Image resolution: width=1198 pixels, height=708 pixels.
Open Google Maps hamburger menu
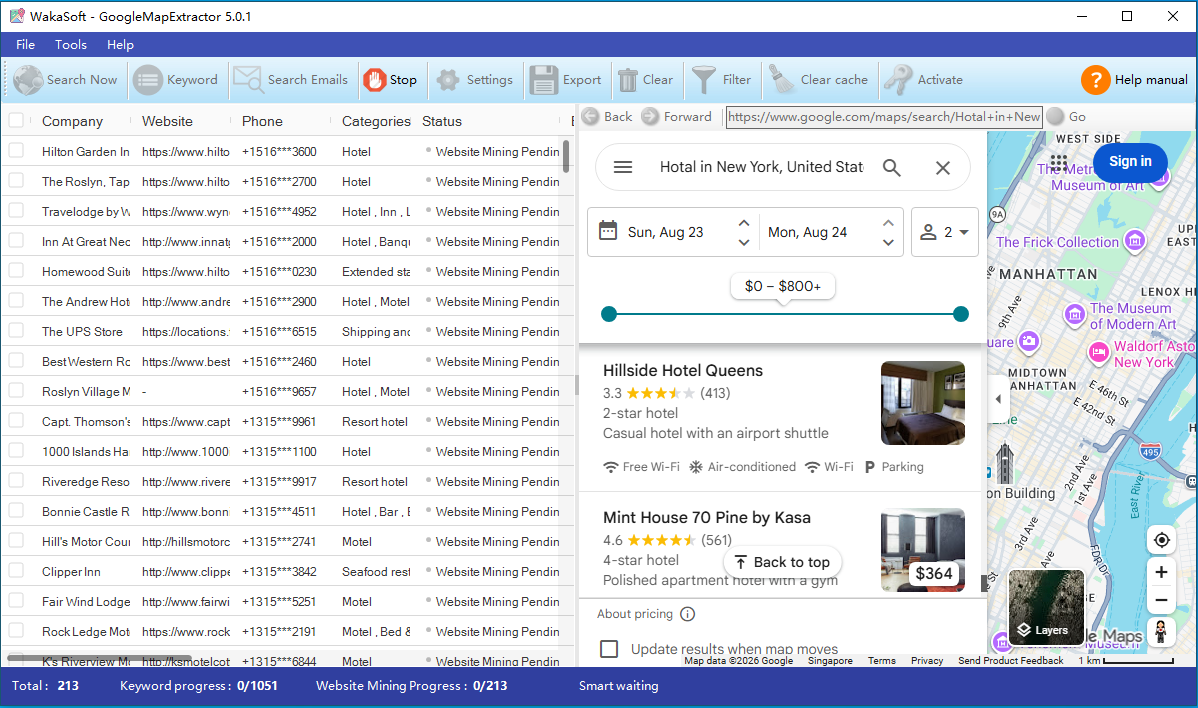623,166
